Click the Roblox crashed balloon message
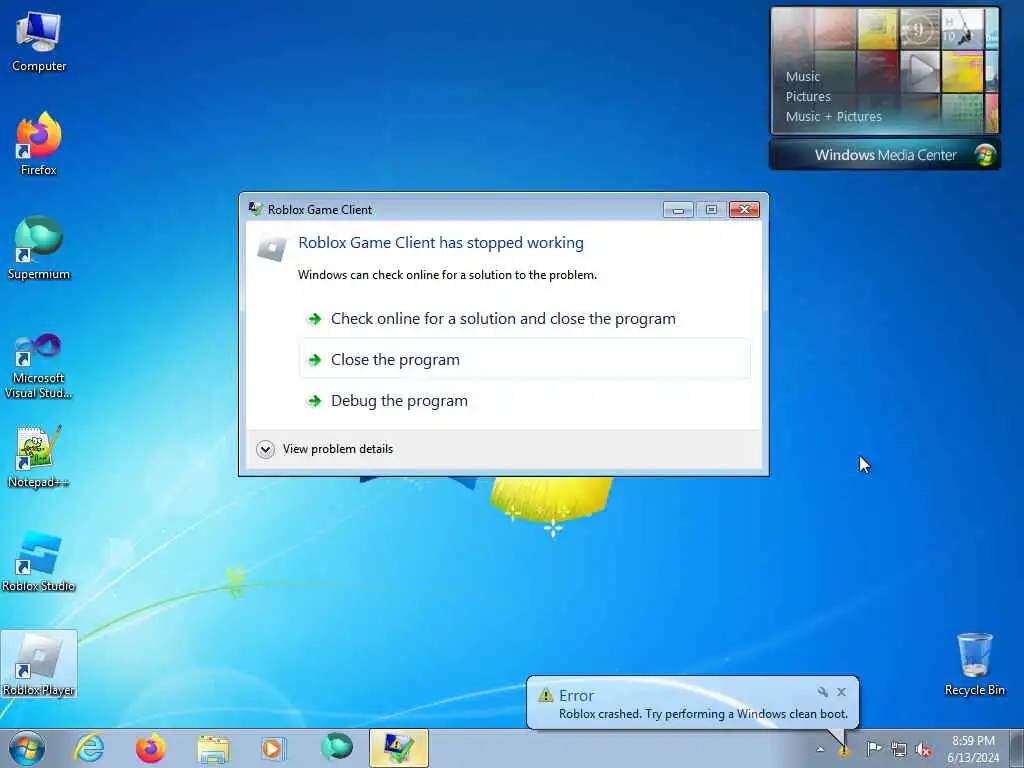 pyautogui.click(x=703, y=714)
